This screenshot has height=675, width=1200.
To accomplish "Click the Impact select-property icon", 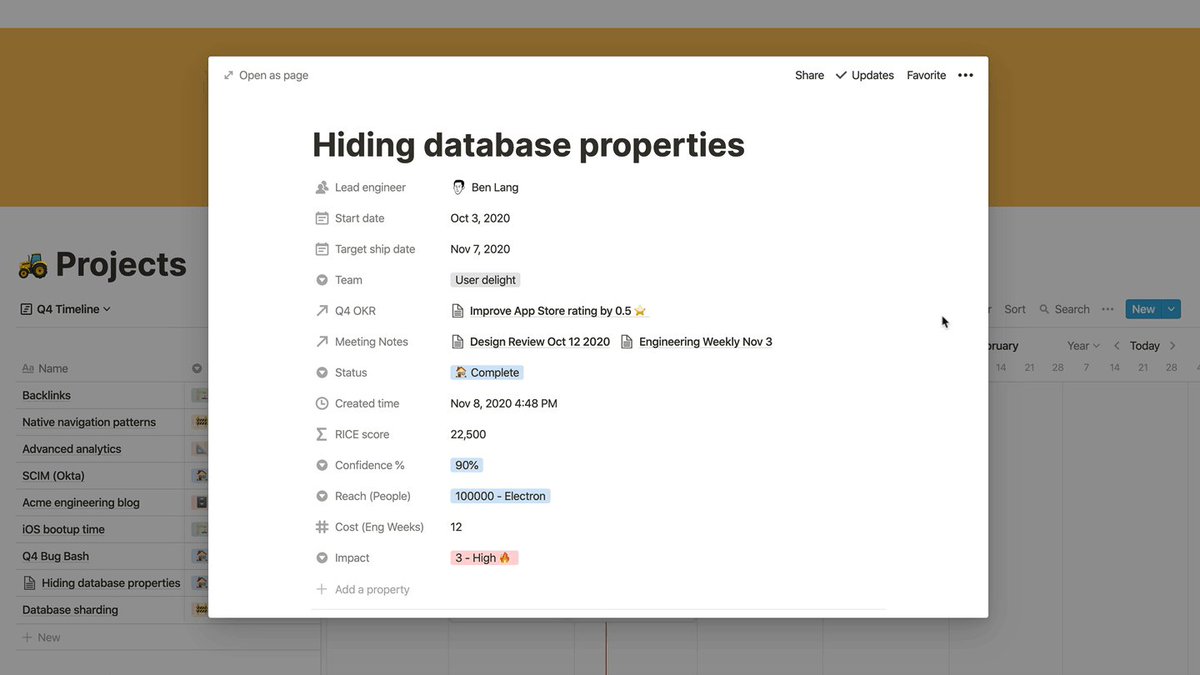I will tap(322, 558).
